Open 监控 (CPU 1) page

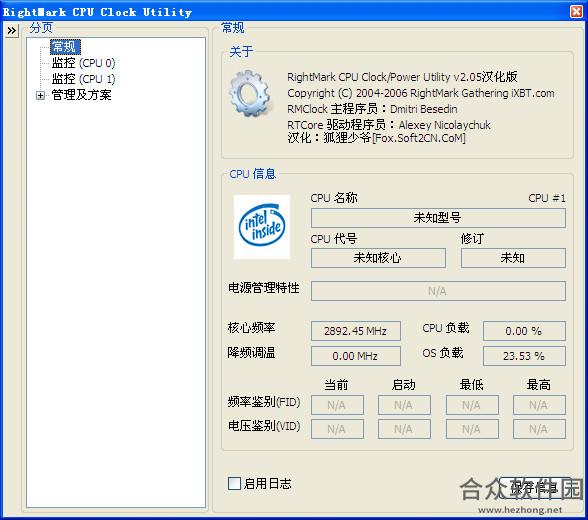coord(83,79)
